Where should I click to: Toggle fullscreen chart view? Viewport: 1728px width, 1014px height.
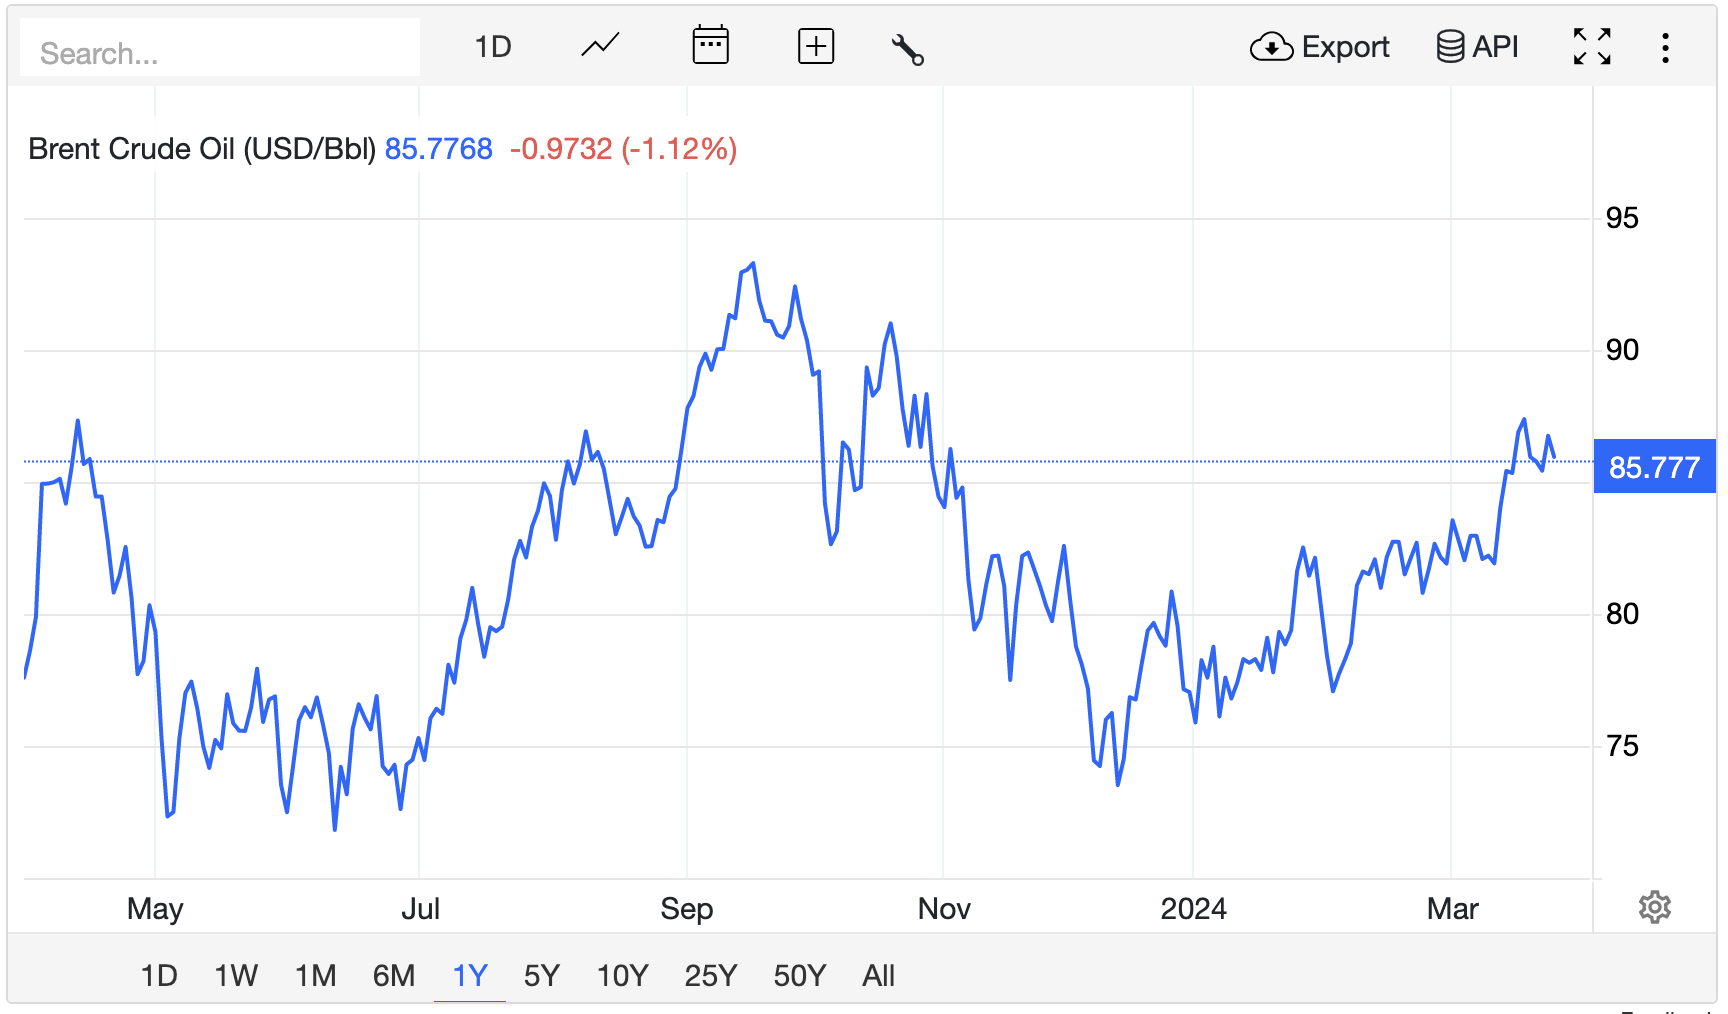1592,47
